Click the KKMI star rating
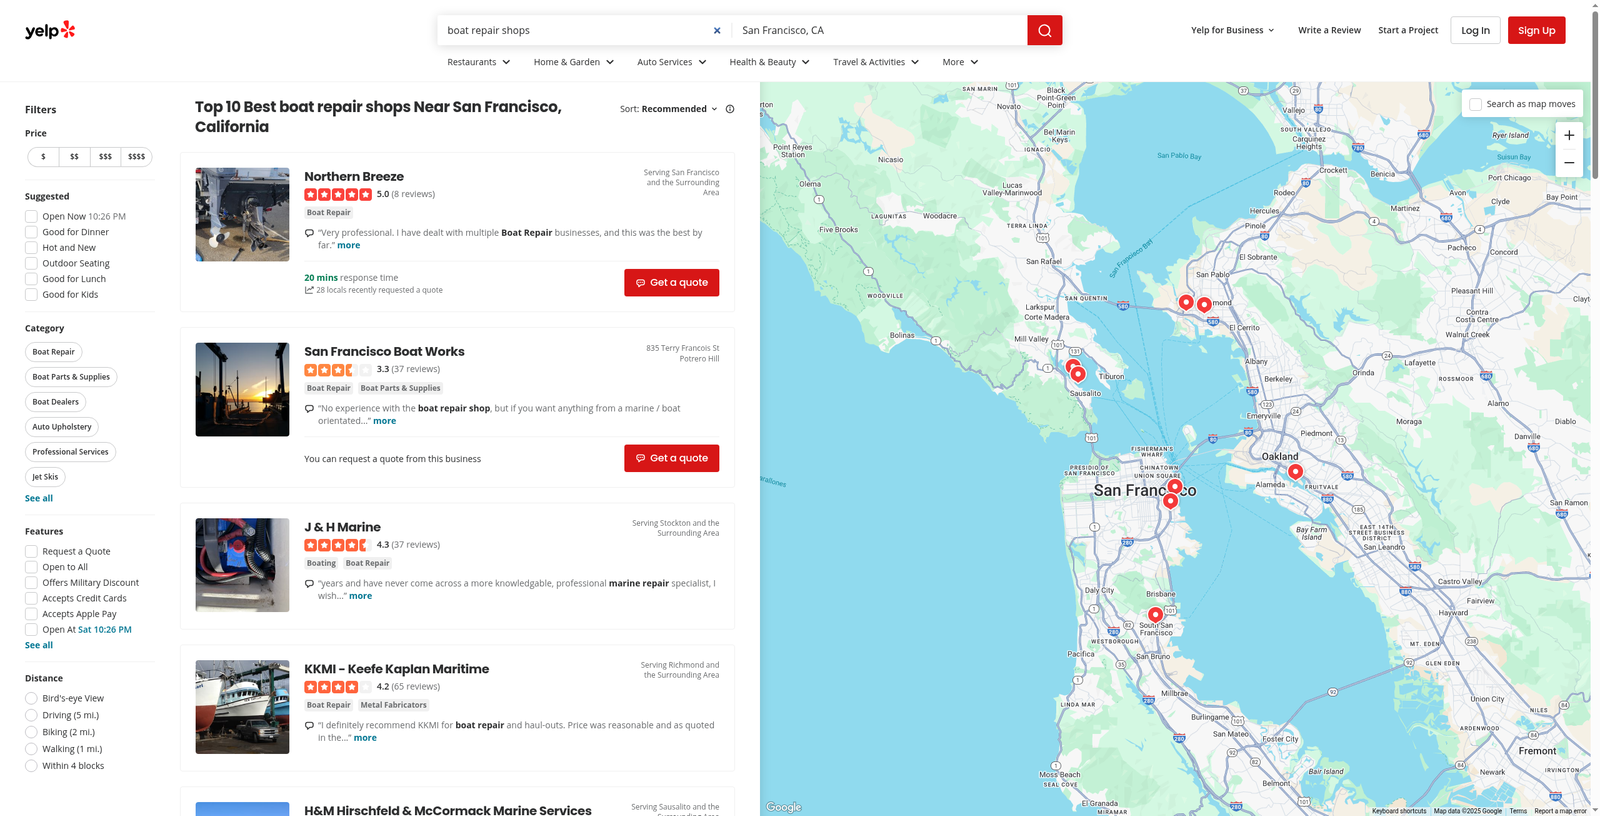The height and width of the screenshot is (816, 1600). pos(338,687)
